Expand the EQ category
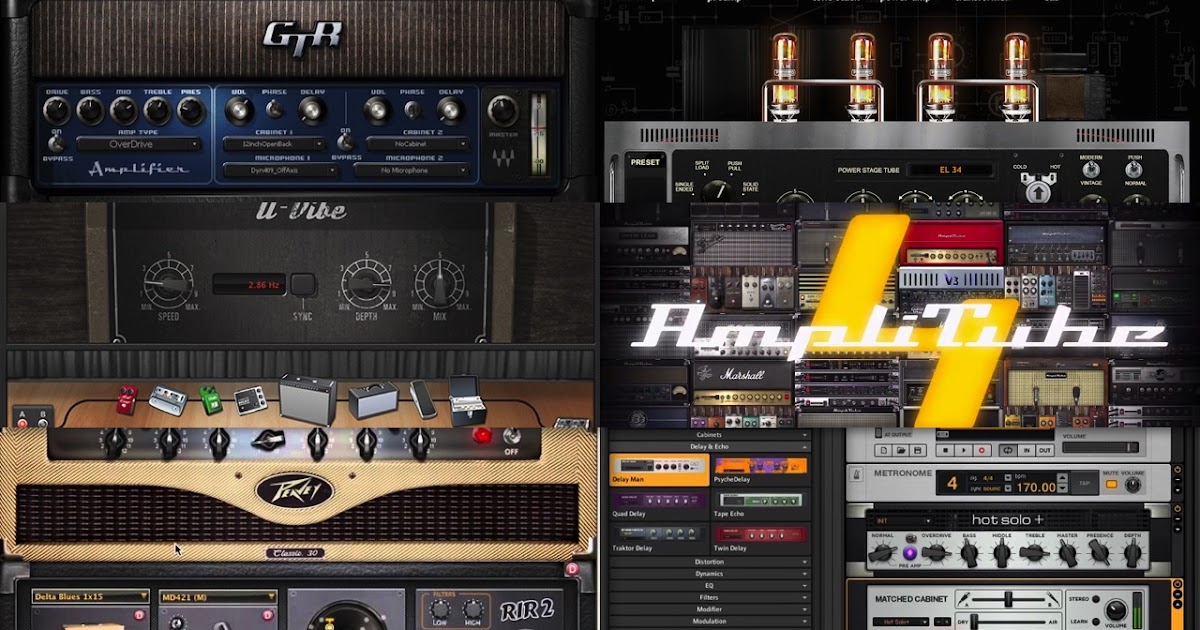Image resolution: width=1200 pixels, height=630 pixels. (710, 585)
